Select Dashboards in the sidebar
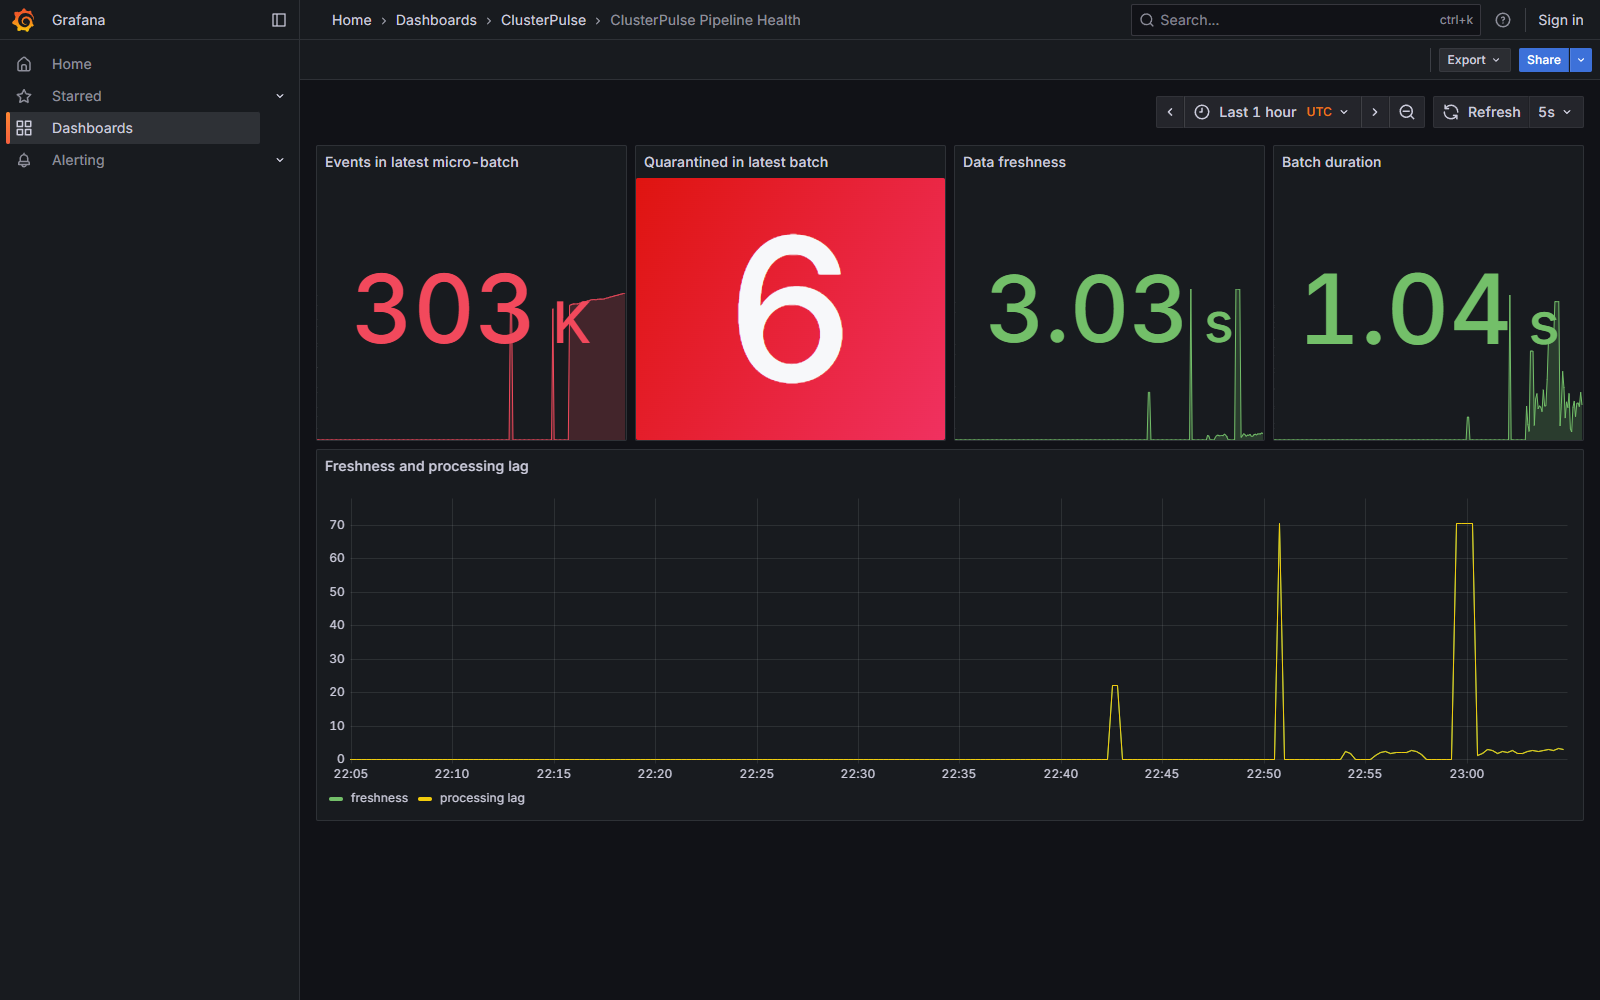 pos(133,128)
